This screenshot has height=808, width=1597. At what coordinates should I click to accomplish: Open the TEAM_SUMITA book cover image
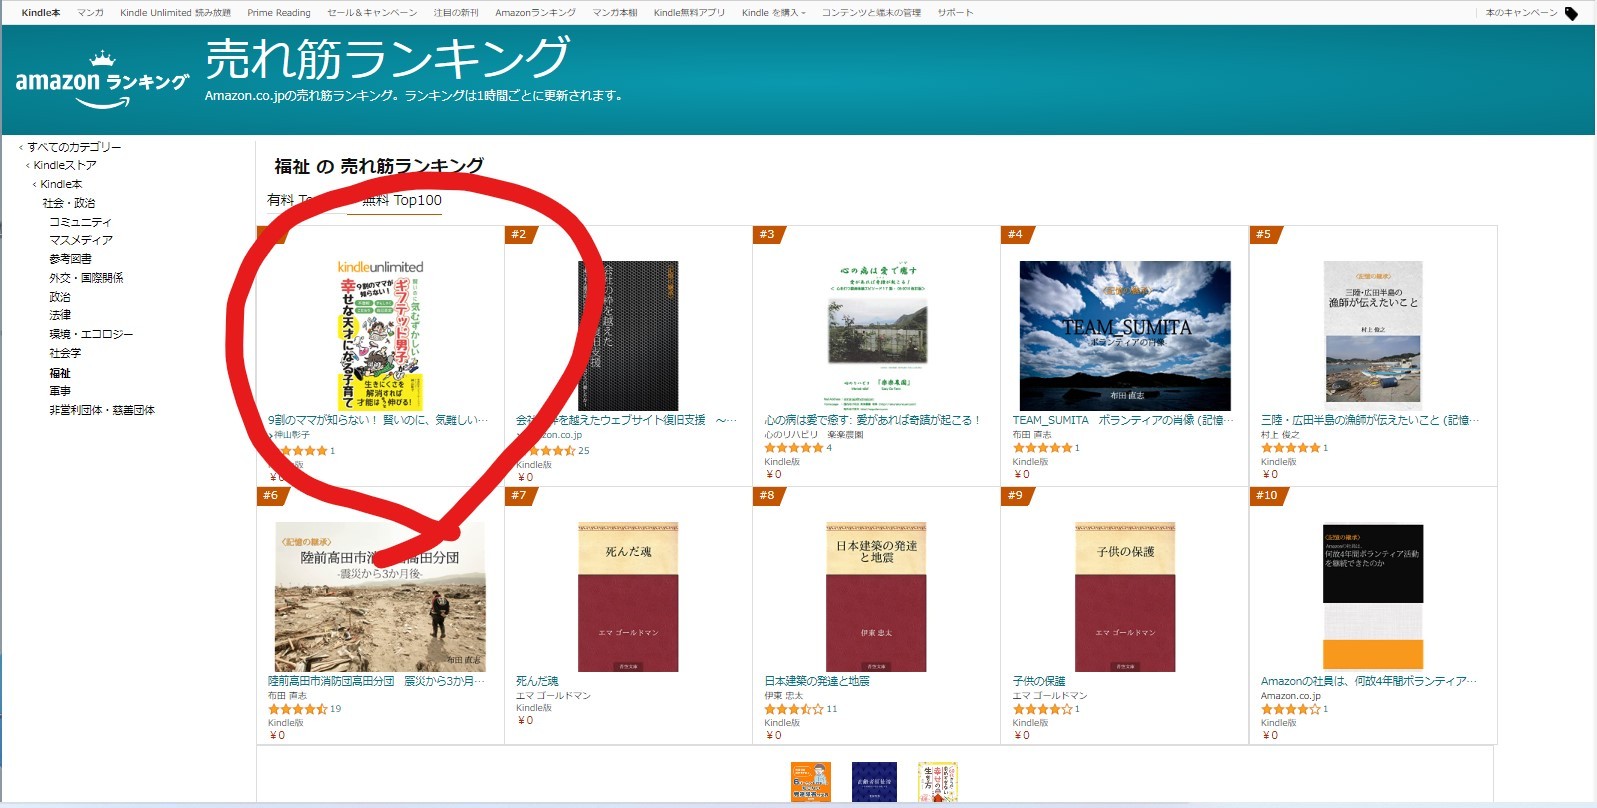point(1125,336)
